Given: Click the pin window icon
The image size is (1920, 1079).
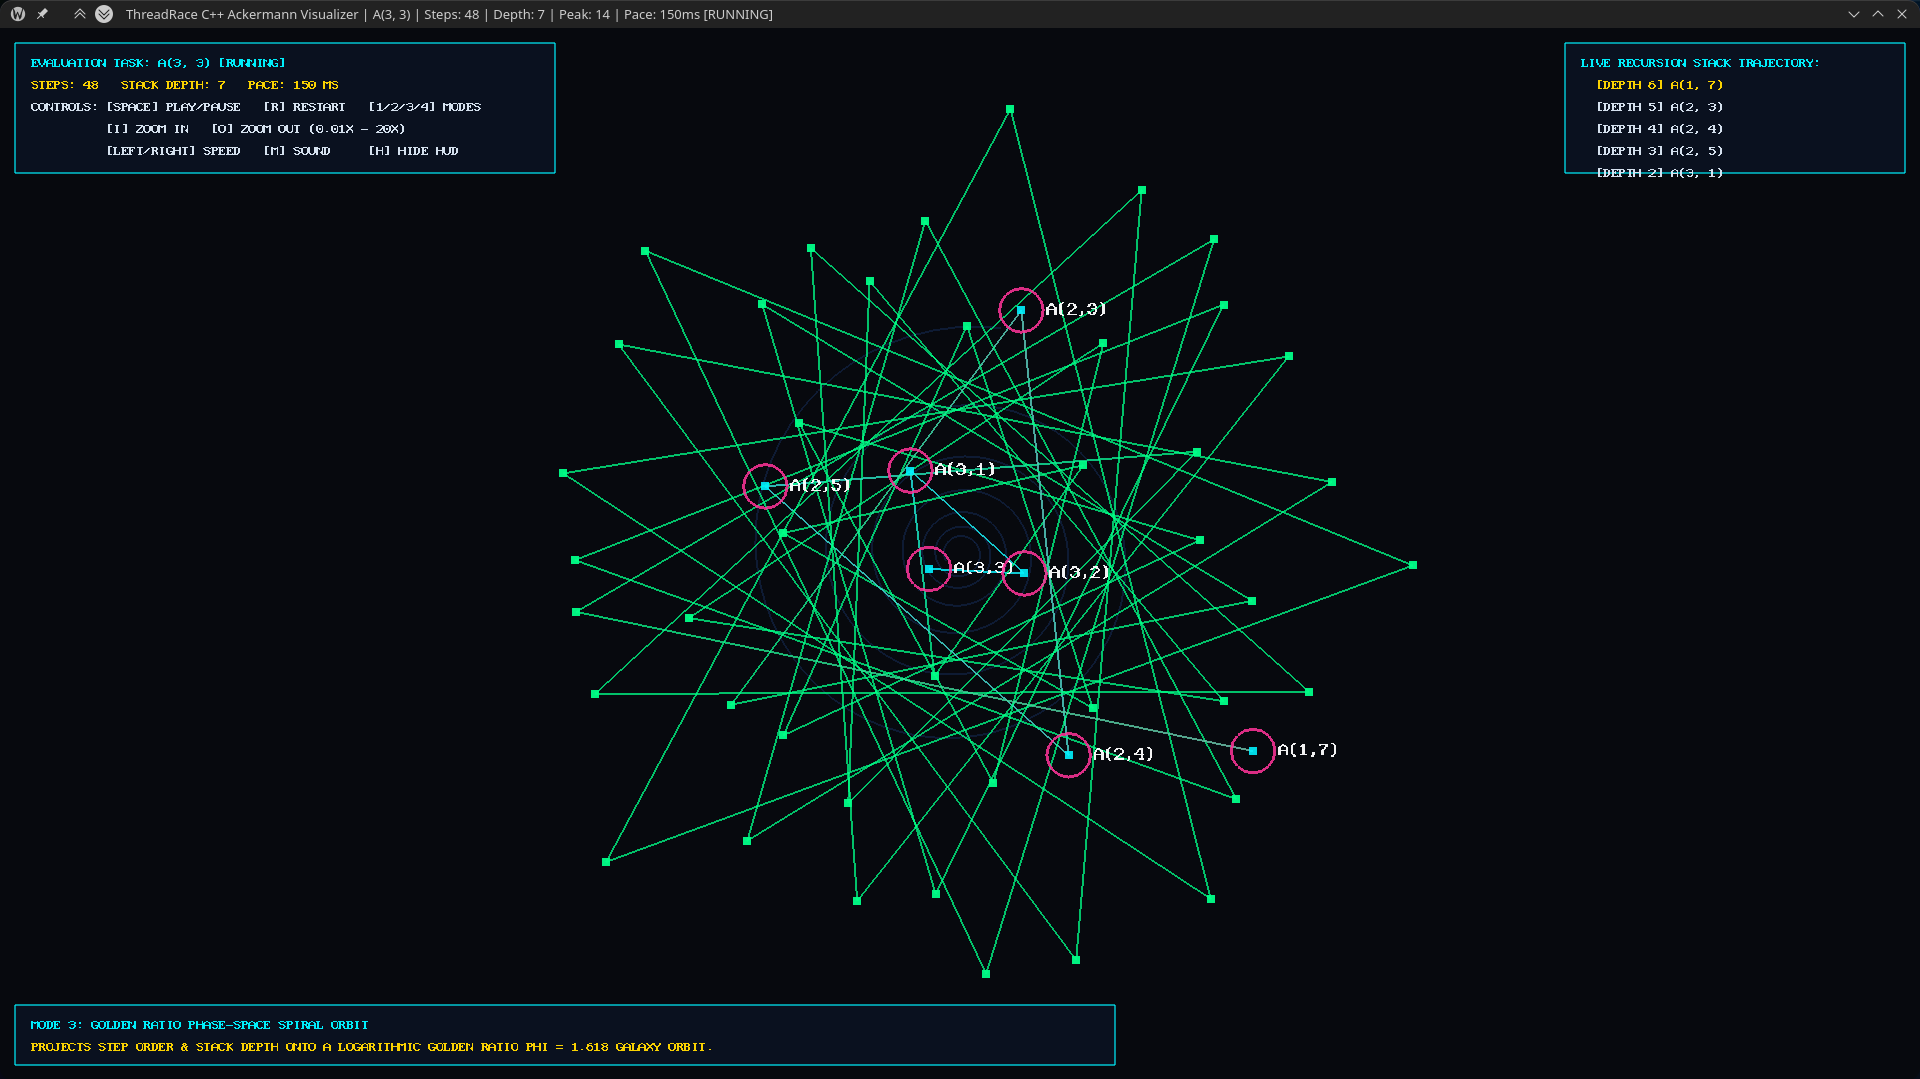Looking at the screenshot, I should 42,14.
